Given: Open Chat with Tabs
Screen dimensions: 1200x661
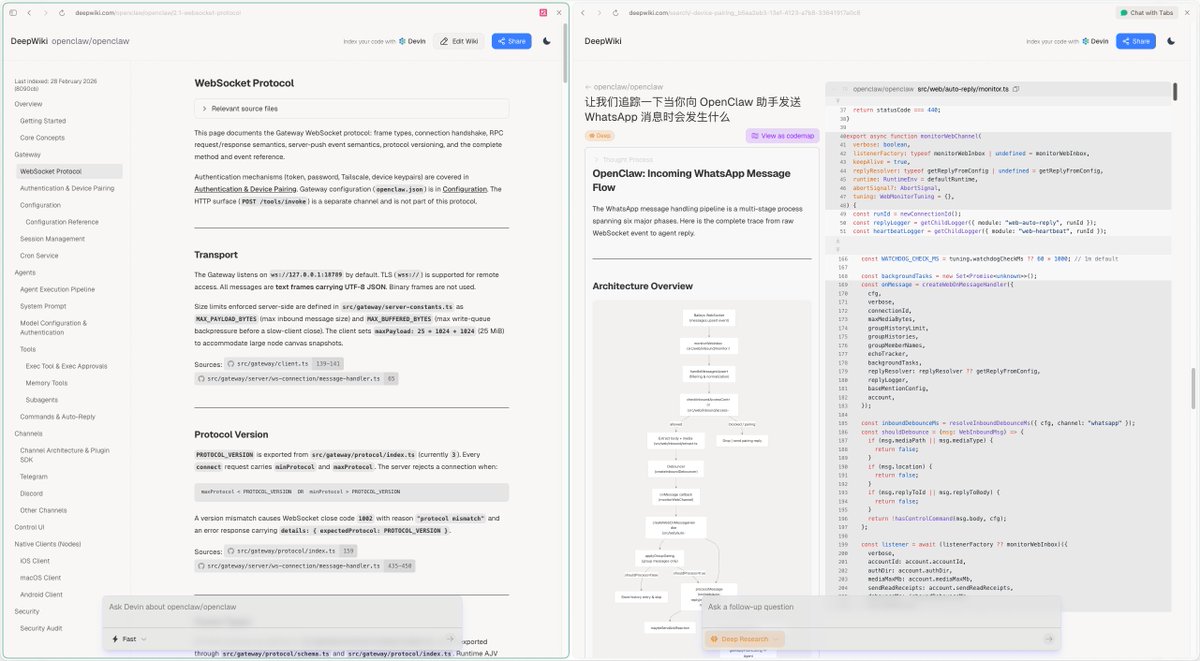Looking at the screenshot, I should [x=1147, y=12].
